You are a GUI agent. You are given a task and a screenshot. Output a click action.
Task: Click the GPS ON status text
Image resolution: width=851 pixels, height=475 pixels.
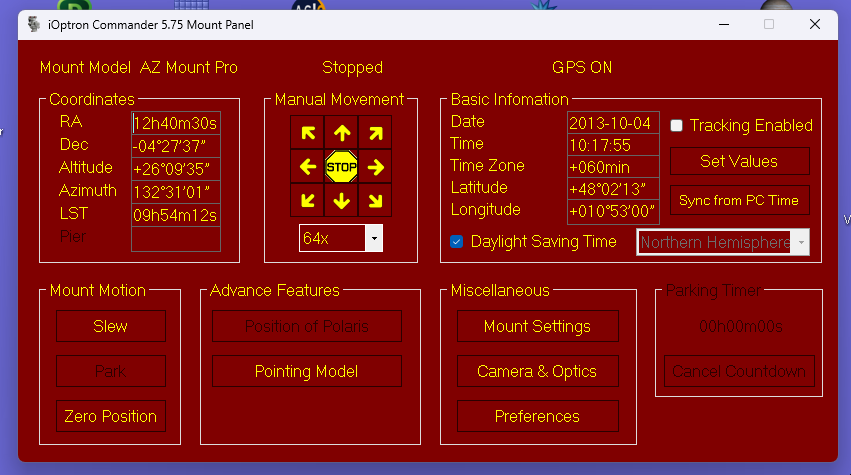coord(582,67)
